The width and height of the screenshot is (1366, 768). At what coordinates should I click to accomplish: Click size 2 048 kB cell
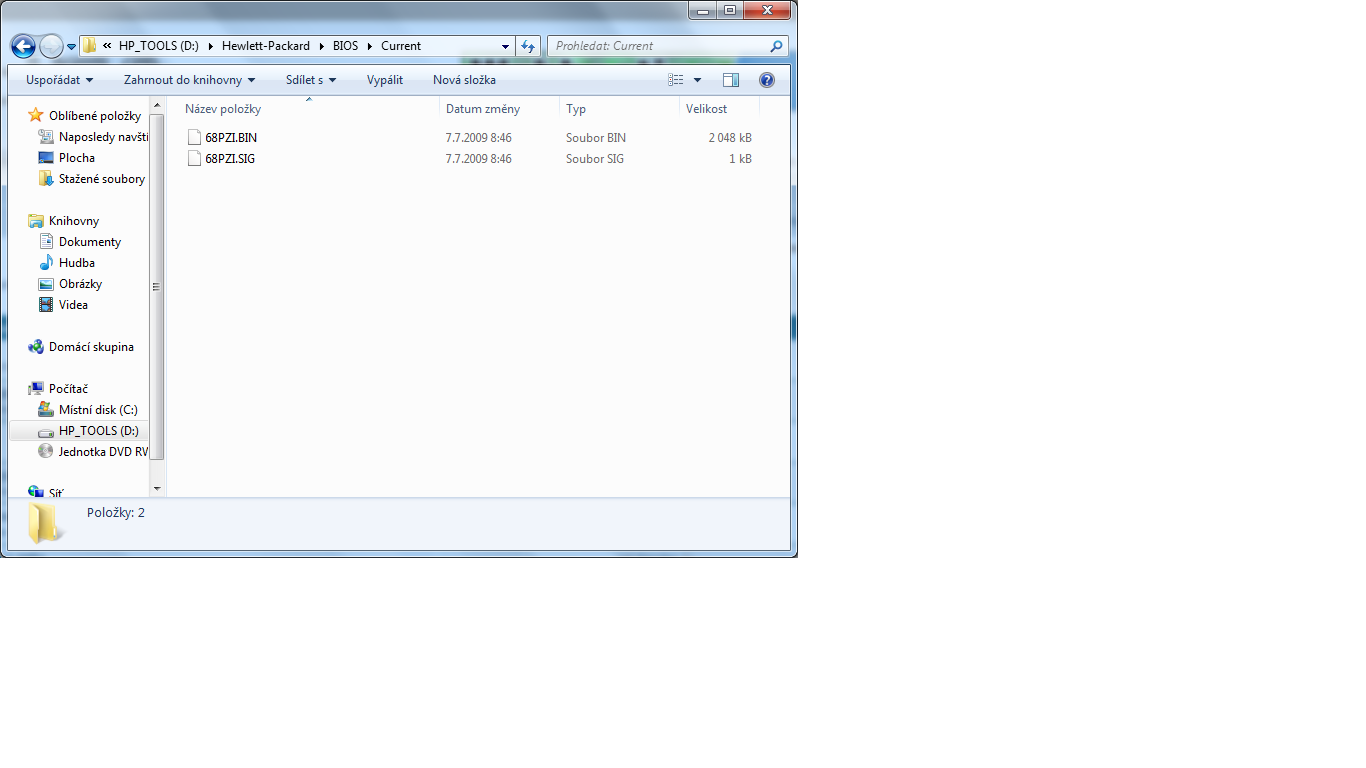coord(730,138)
